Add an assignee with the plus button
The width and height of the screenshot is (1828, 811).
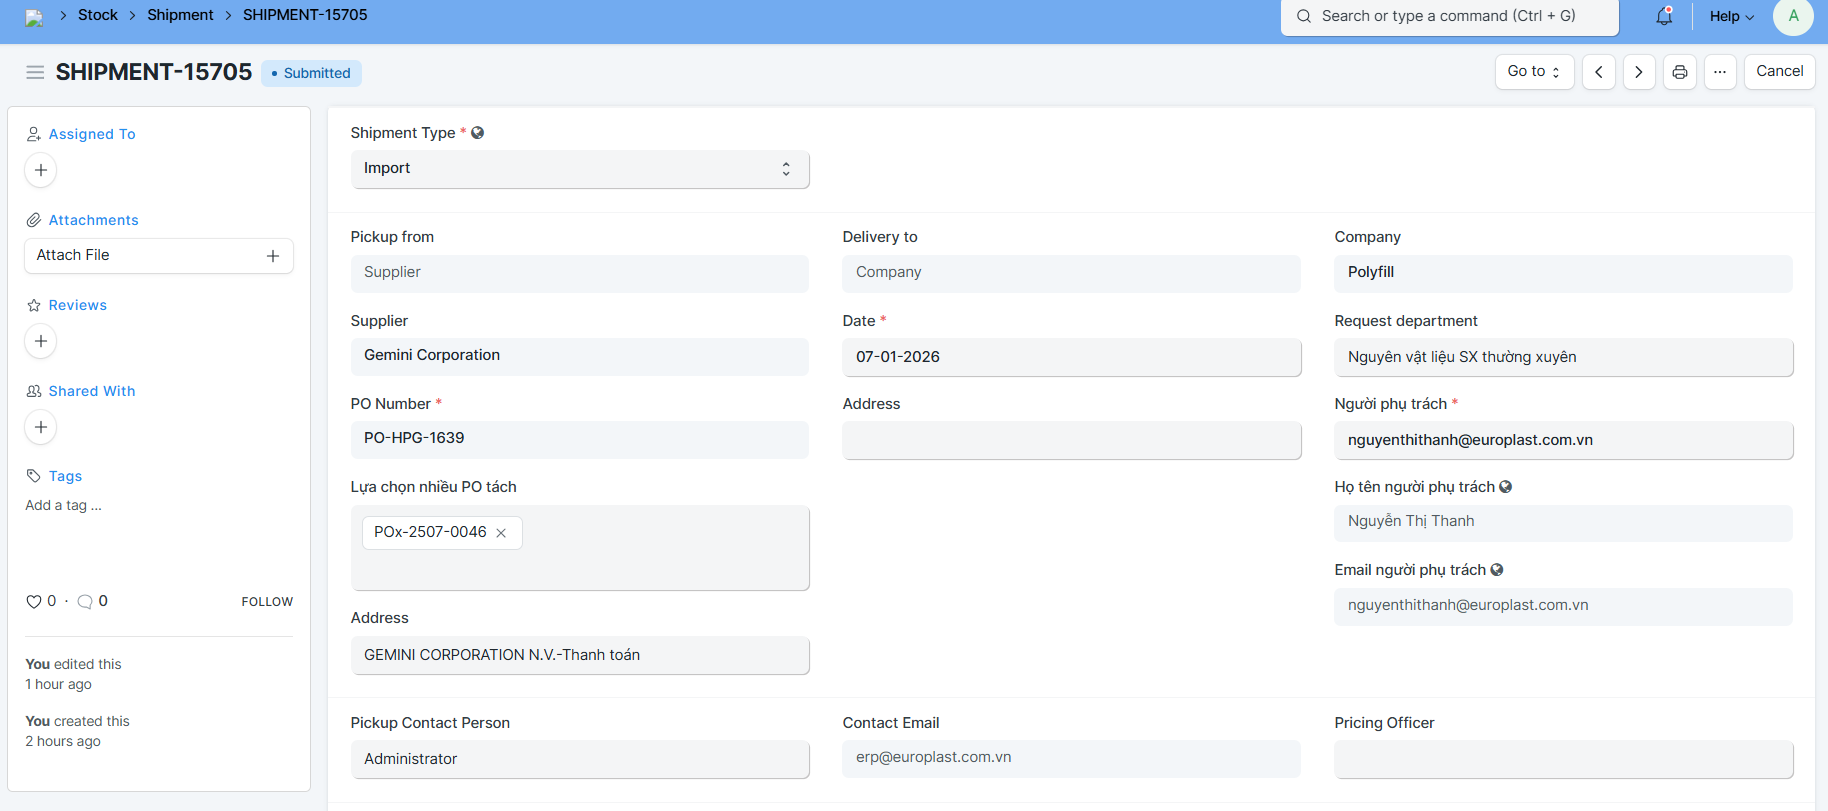coord(41,170)
